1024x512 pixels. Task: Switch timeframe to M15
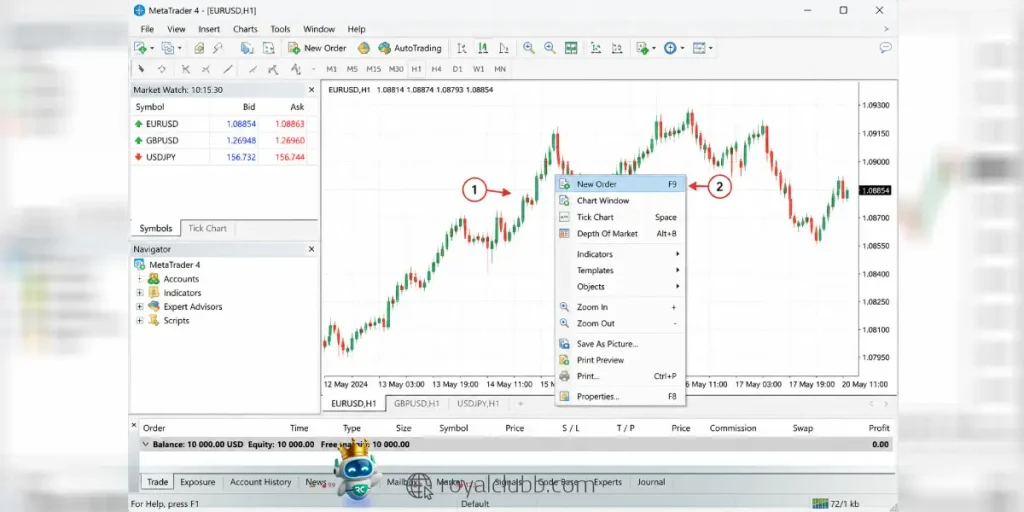tap(374, 69)
